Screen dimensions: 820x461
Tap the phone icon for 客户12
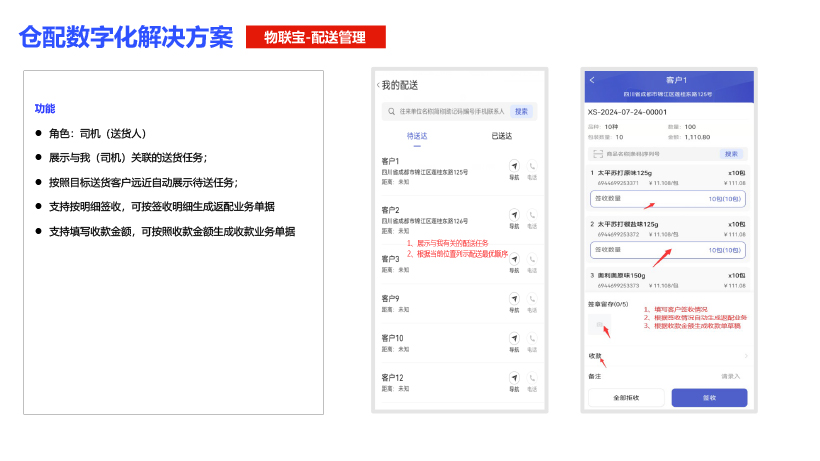point(532,379)
